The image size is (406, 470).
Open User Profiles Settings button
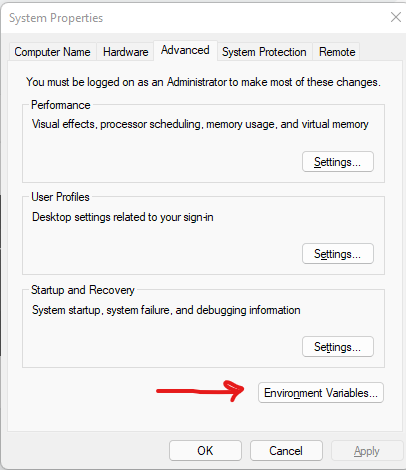(x=338, y=254)
